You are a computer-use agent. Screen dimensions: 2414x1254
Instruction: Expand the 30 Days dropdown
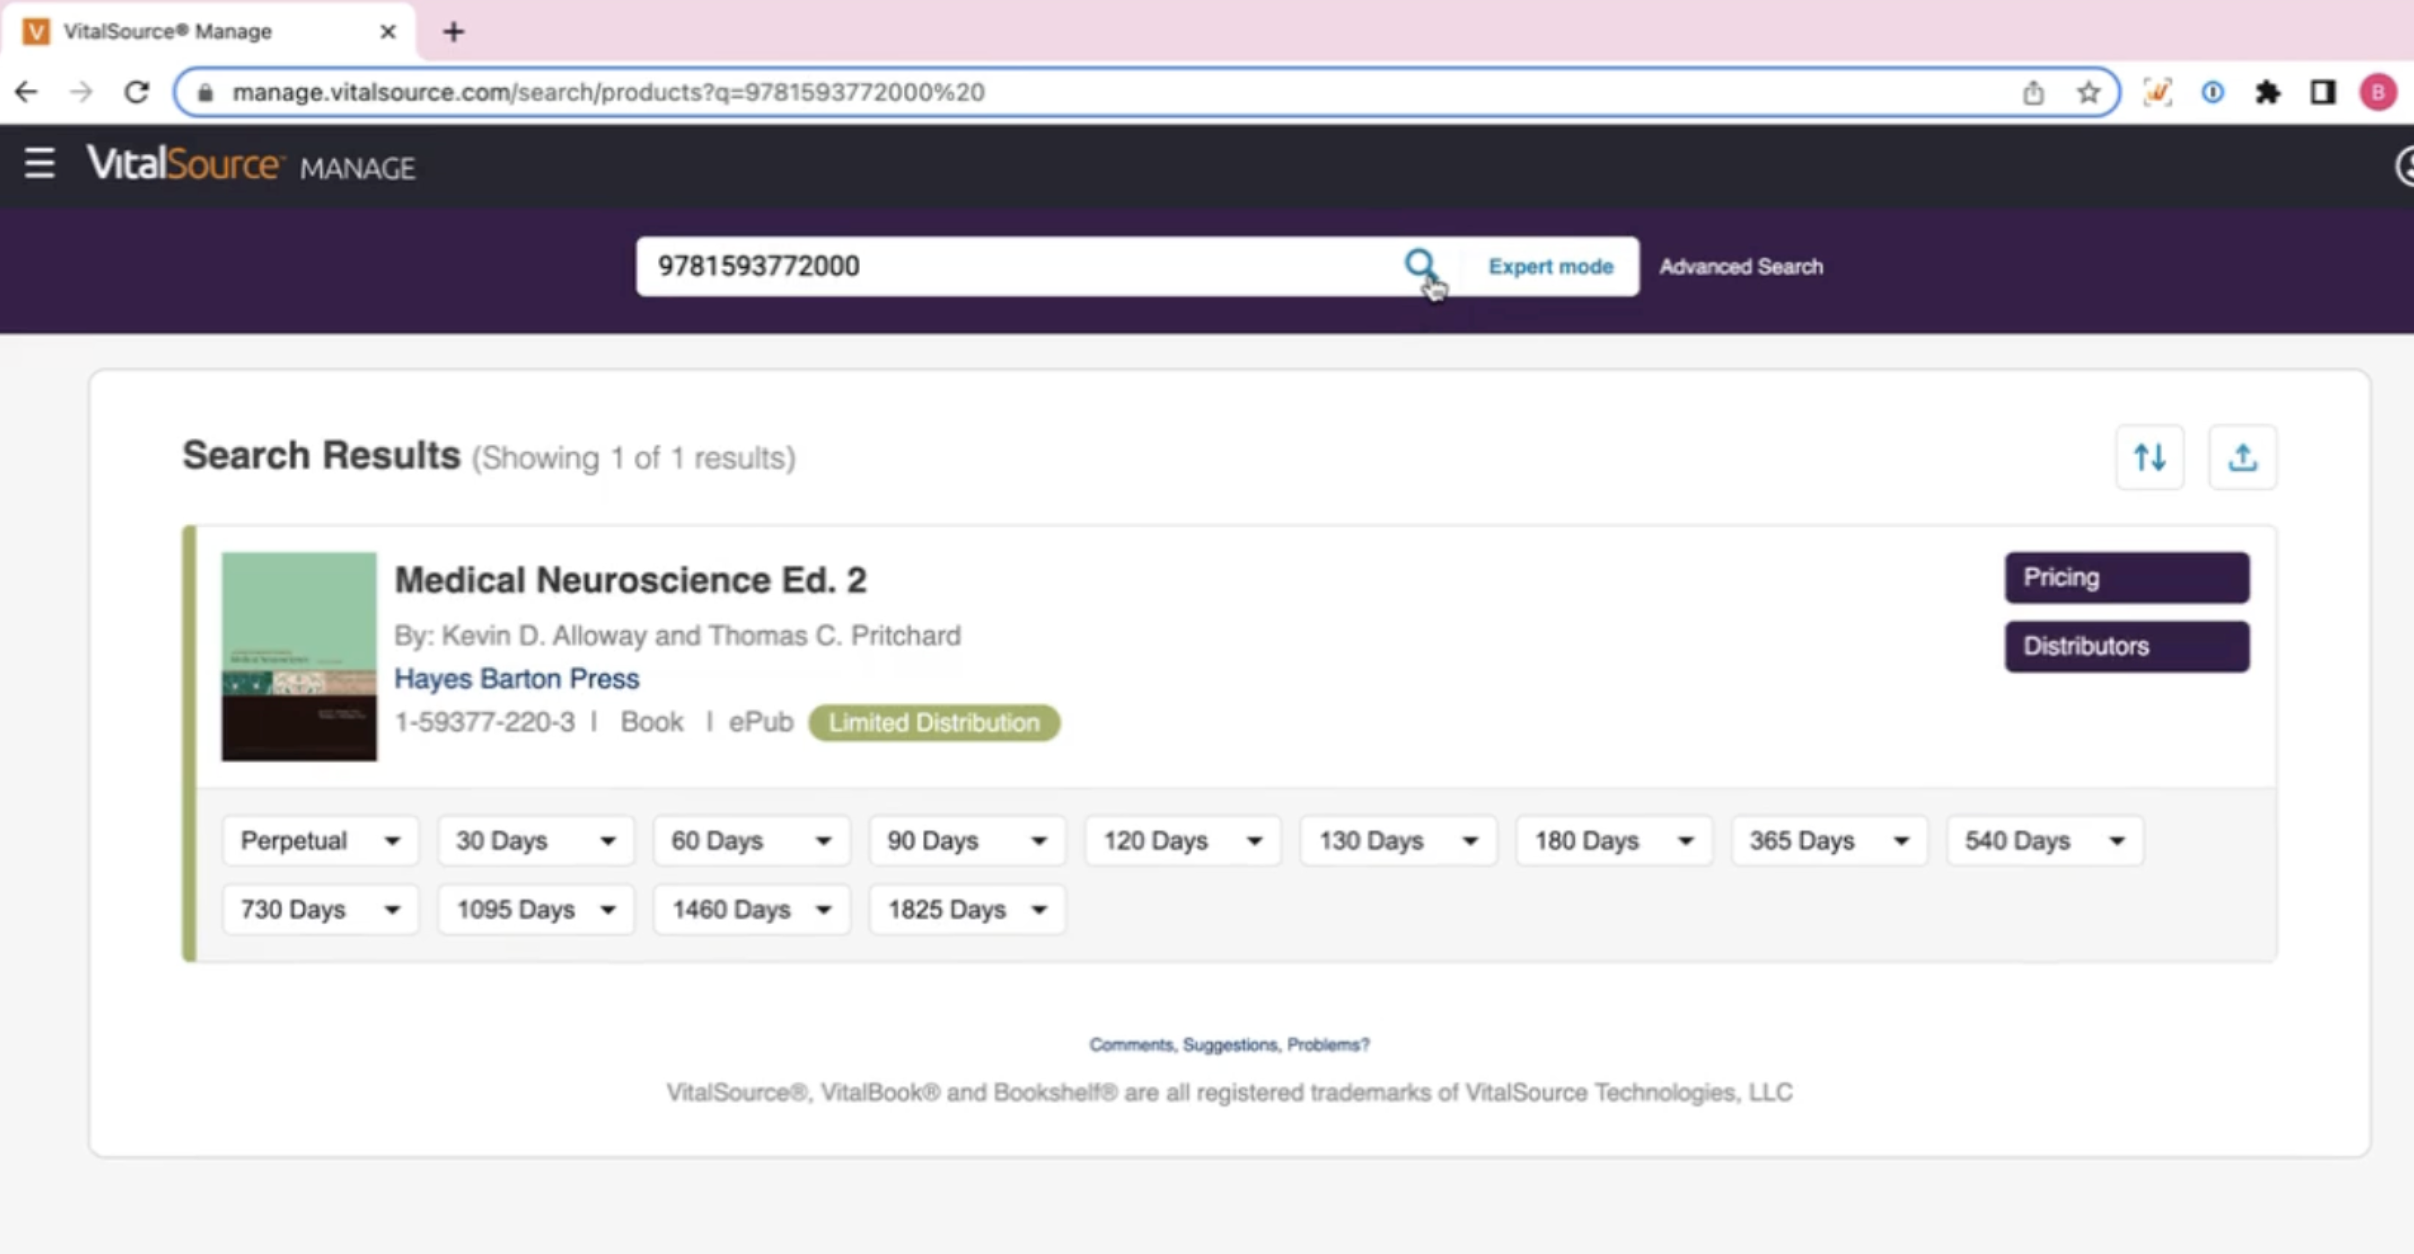coord(536,841)
